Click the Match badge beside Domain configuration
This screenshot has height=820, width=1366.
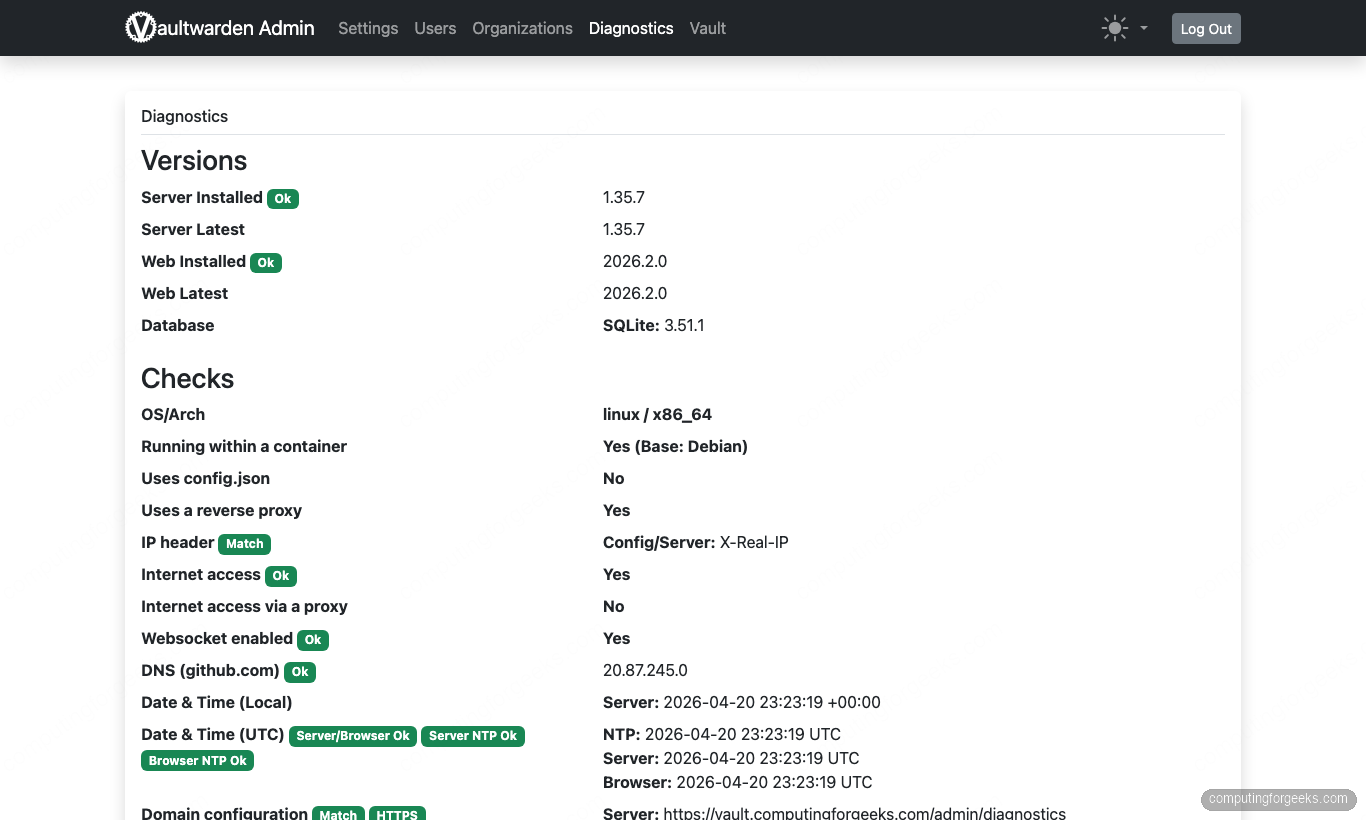(338, 814)
